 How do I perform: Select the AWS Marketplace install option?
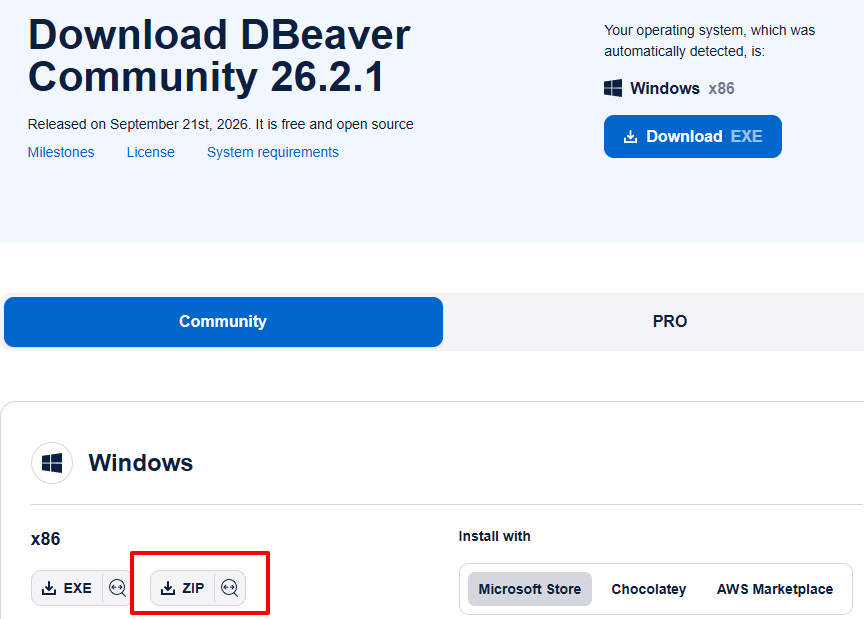click(x=775, y=589)
